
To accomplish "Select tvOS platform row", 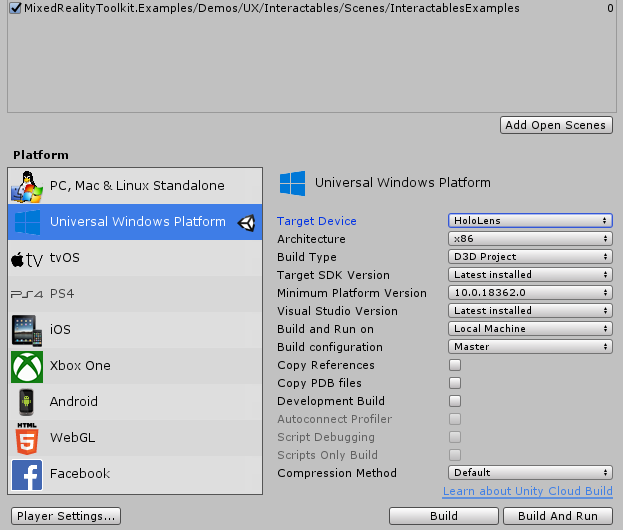I will [x=135, y=258].
